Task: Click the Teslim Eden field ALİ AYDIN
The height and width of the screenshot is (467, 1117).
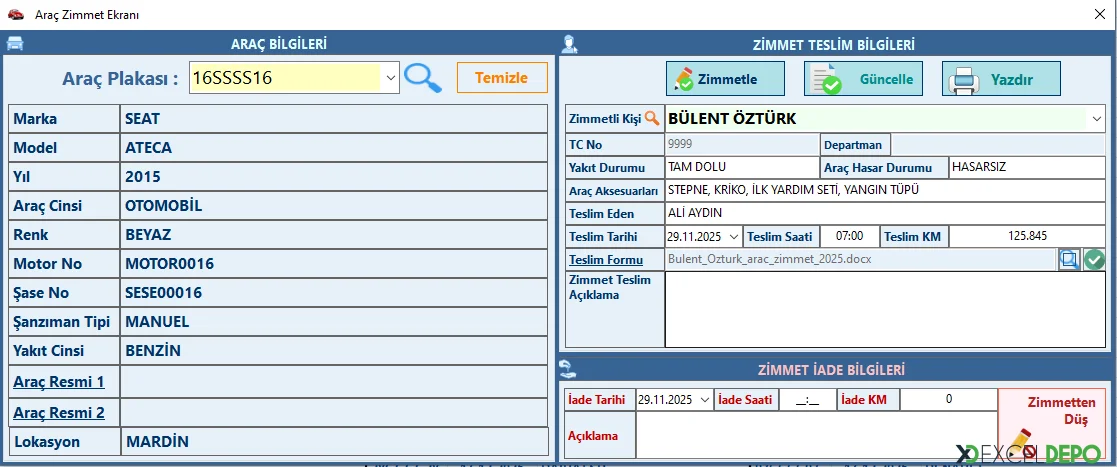Action: pos(885,213)
